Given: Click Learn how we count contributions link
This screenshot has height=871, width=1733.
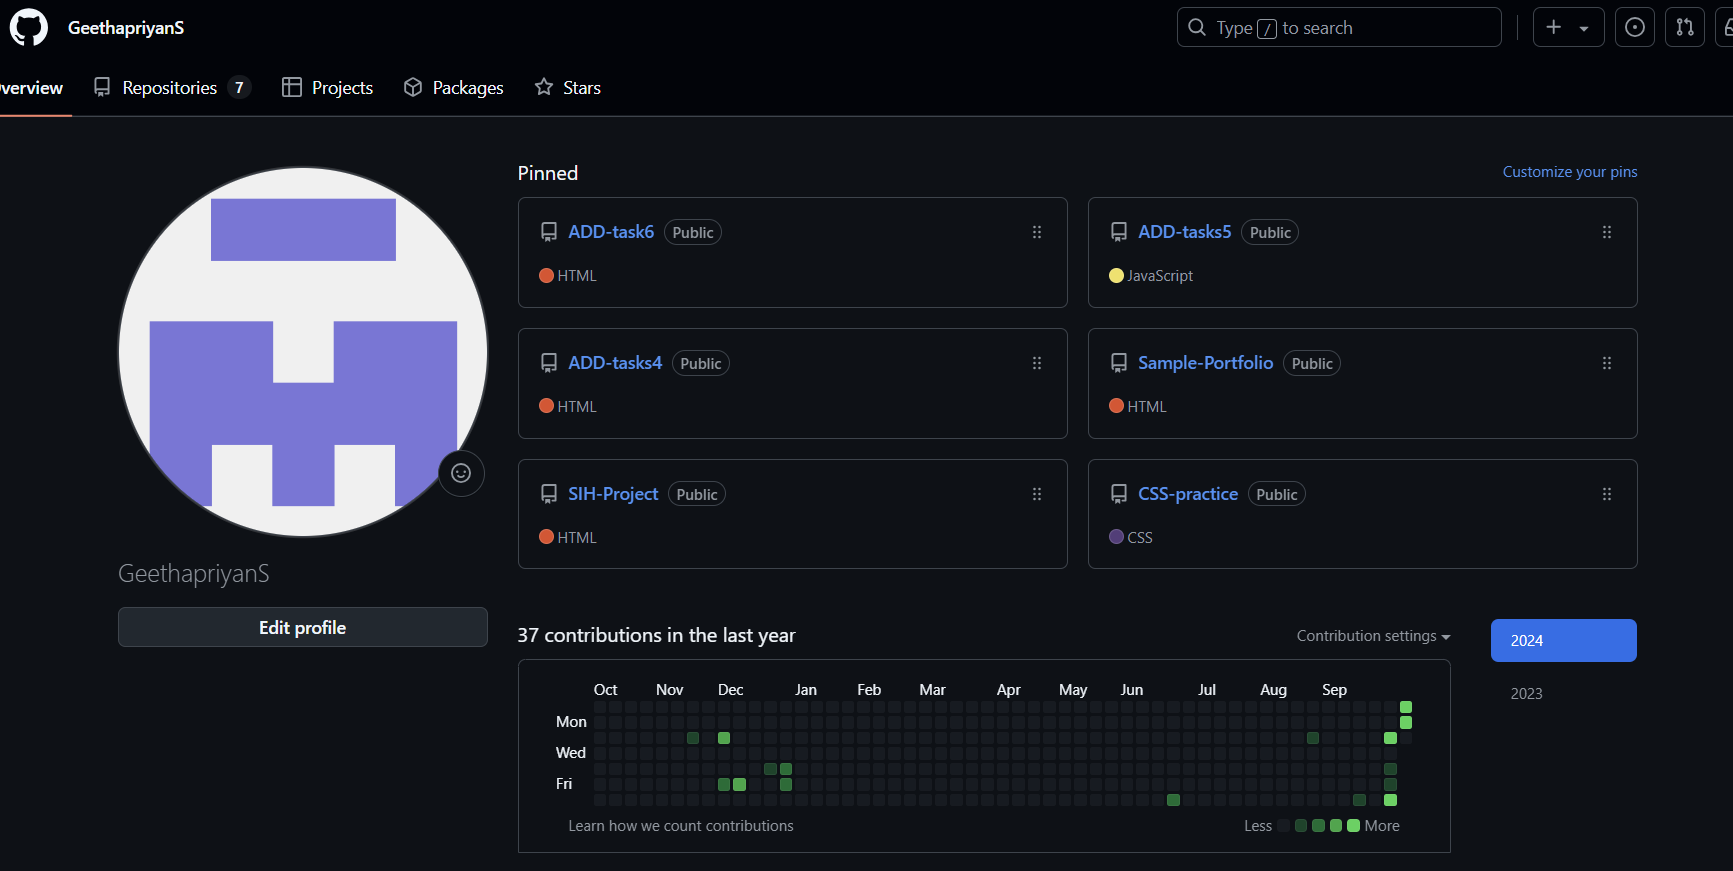Looking at the screenshot, I should [681, 826].
